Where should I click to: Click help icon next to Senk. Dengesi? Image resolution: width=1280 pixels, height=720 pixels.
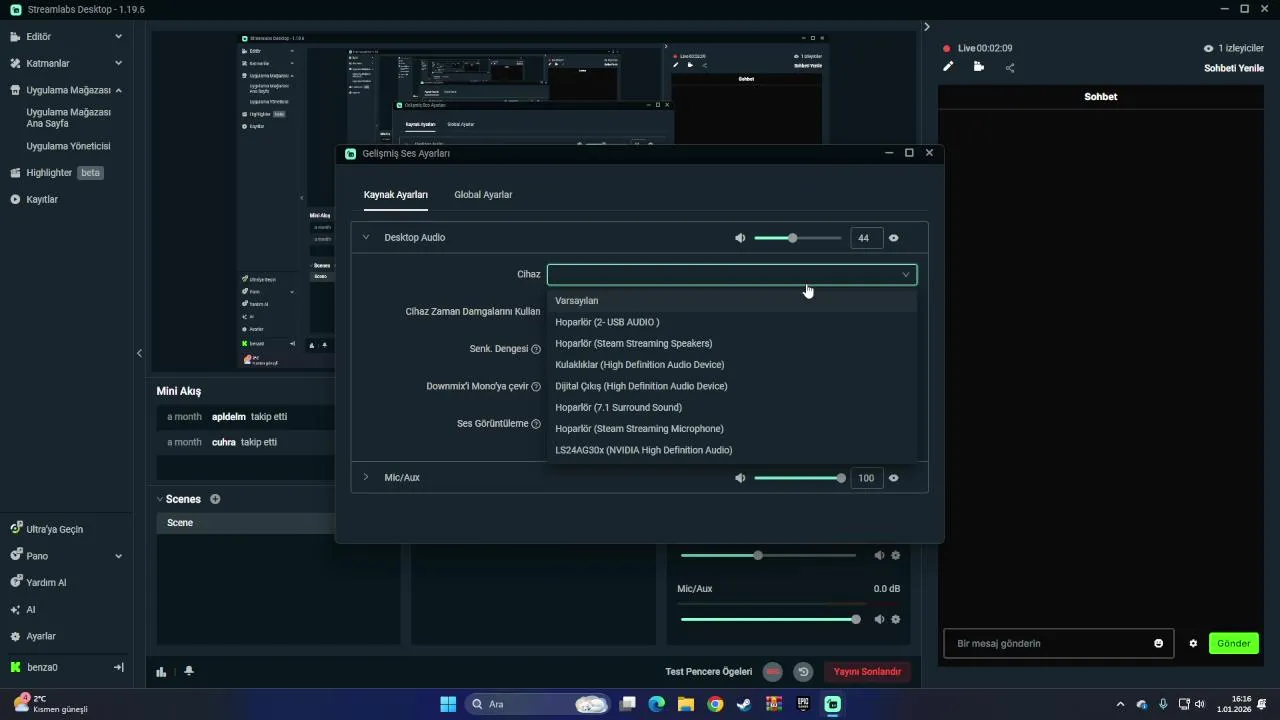pyautogui.click(x=536, y=350)
